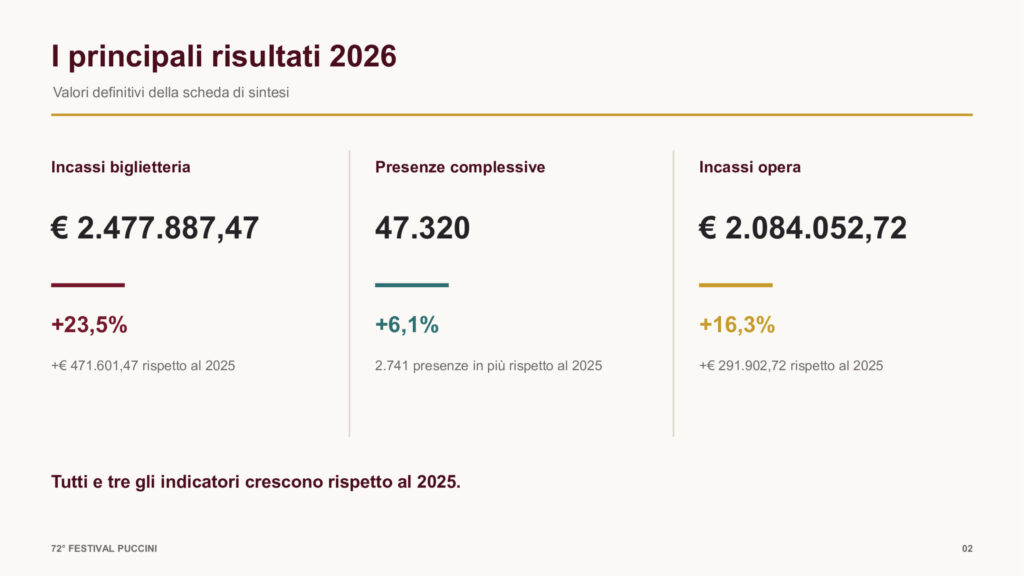
Task: Click the teal accent bar under attendance
Action: tap(412, 285)
